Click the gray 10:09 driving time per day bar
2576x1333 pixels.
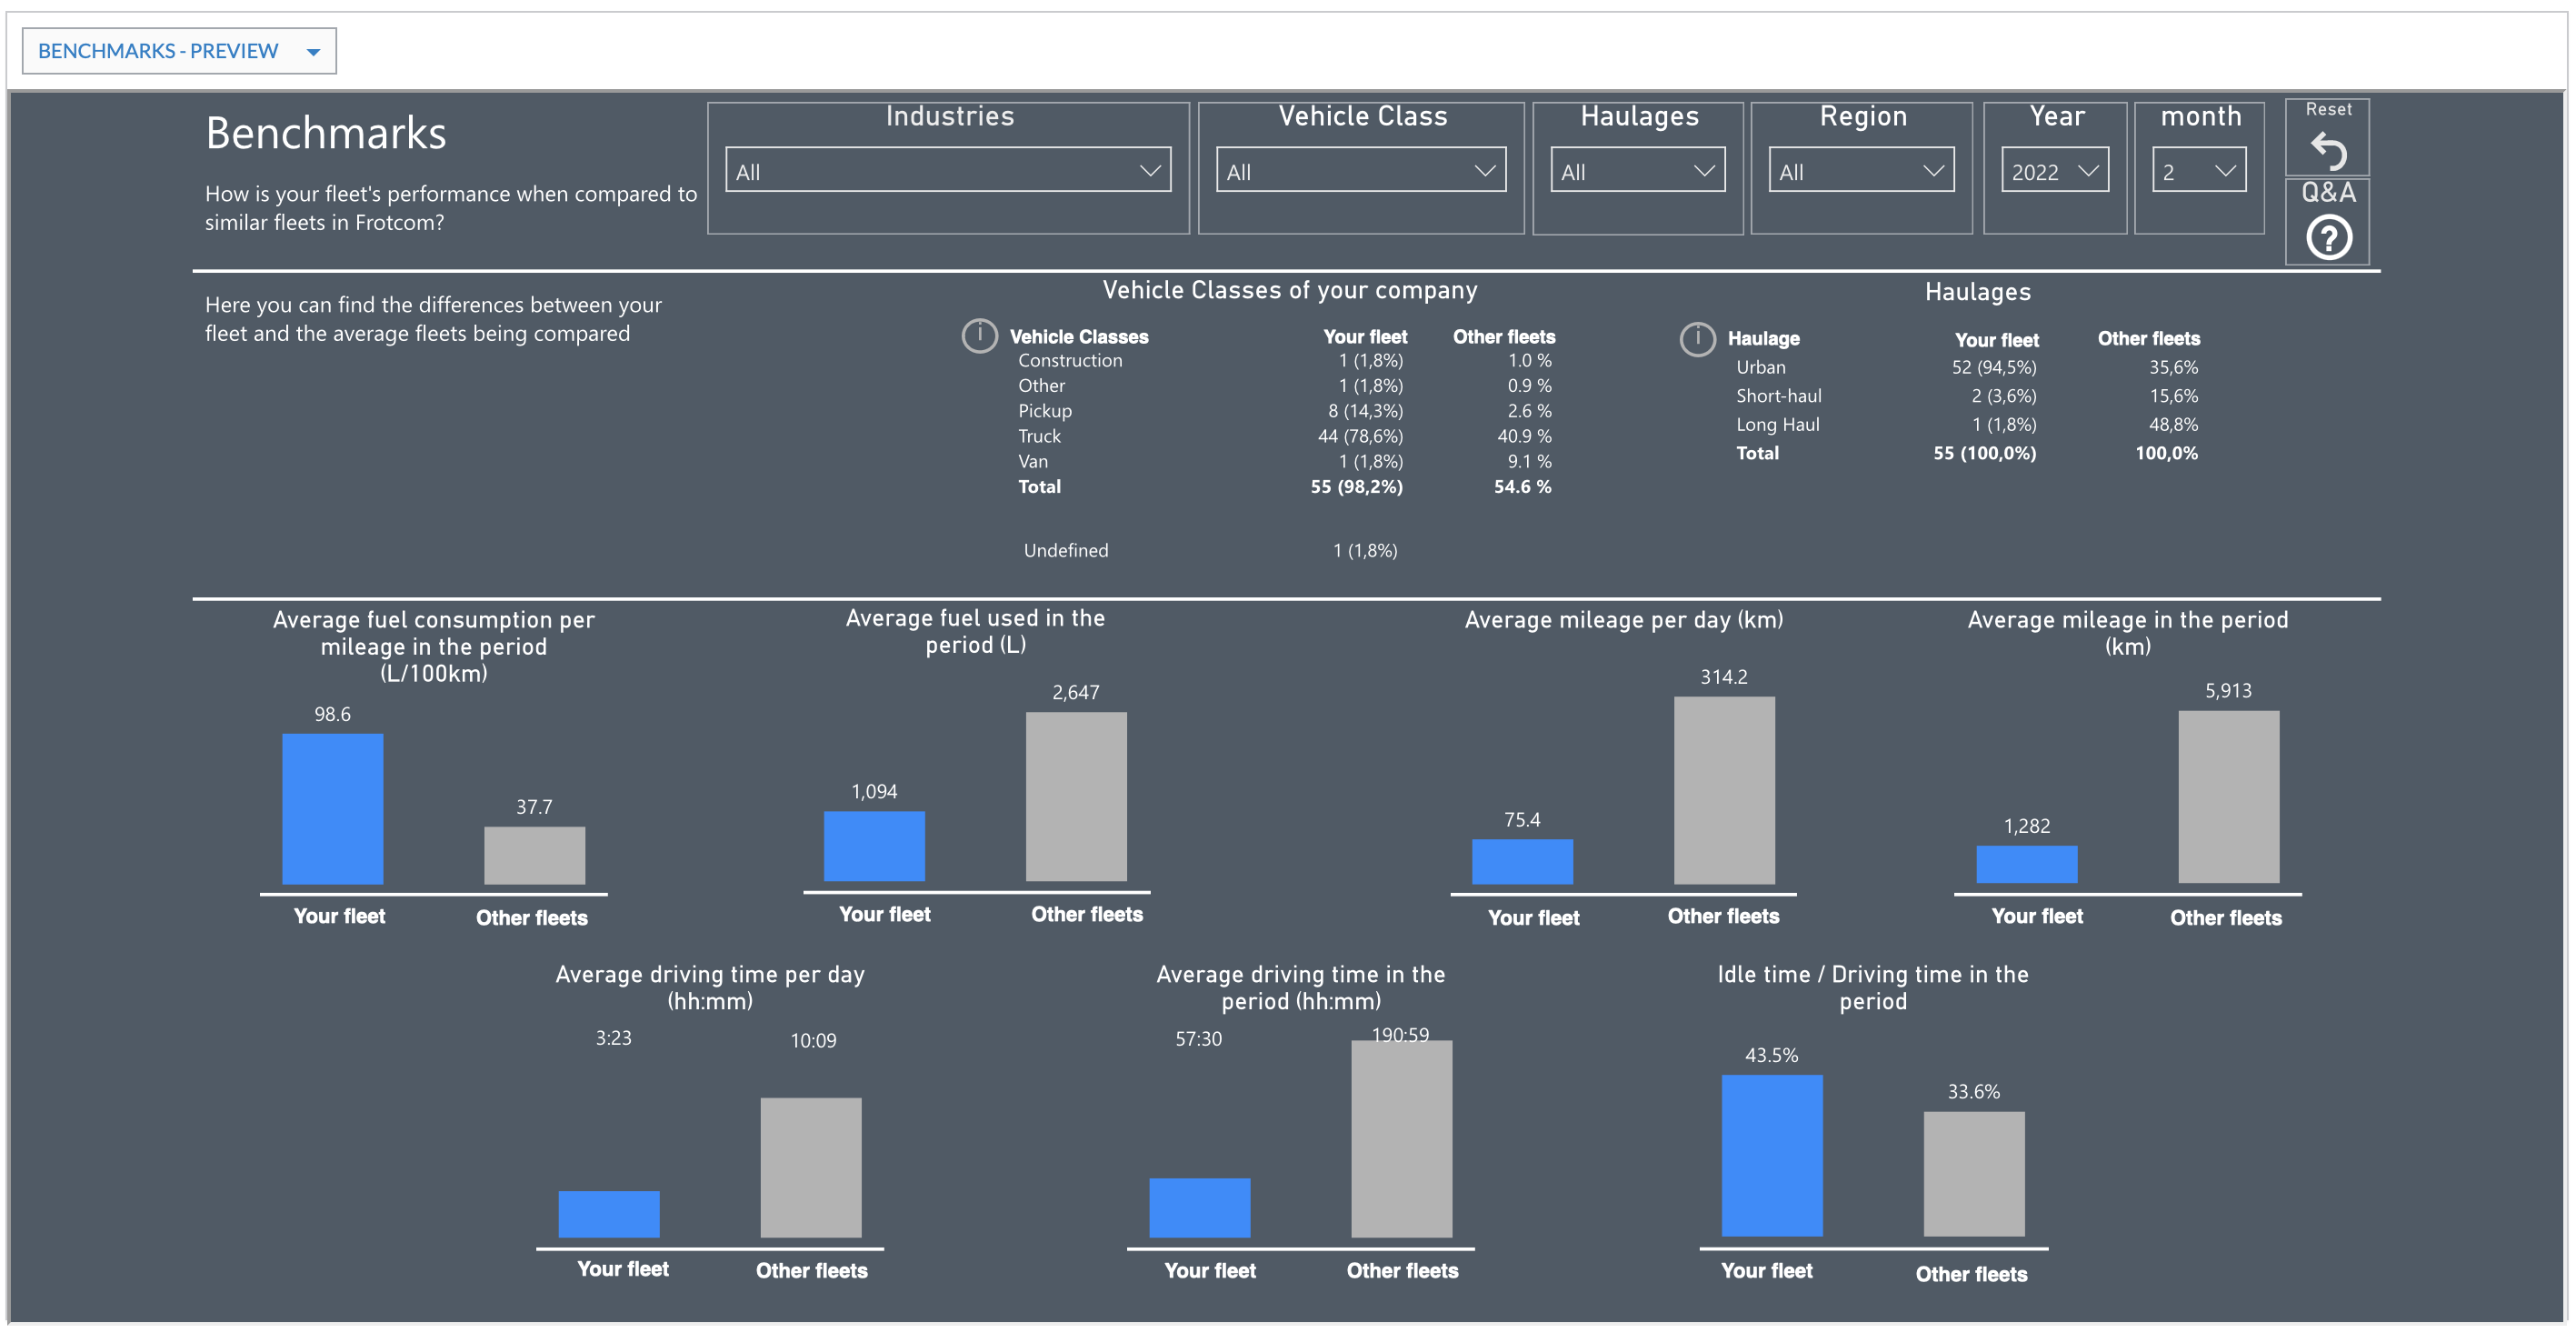point(810,1168)
